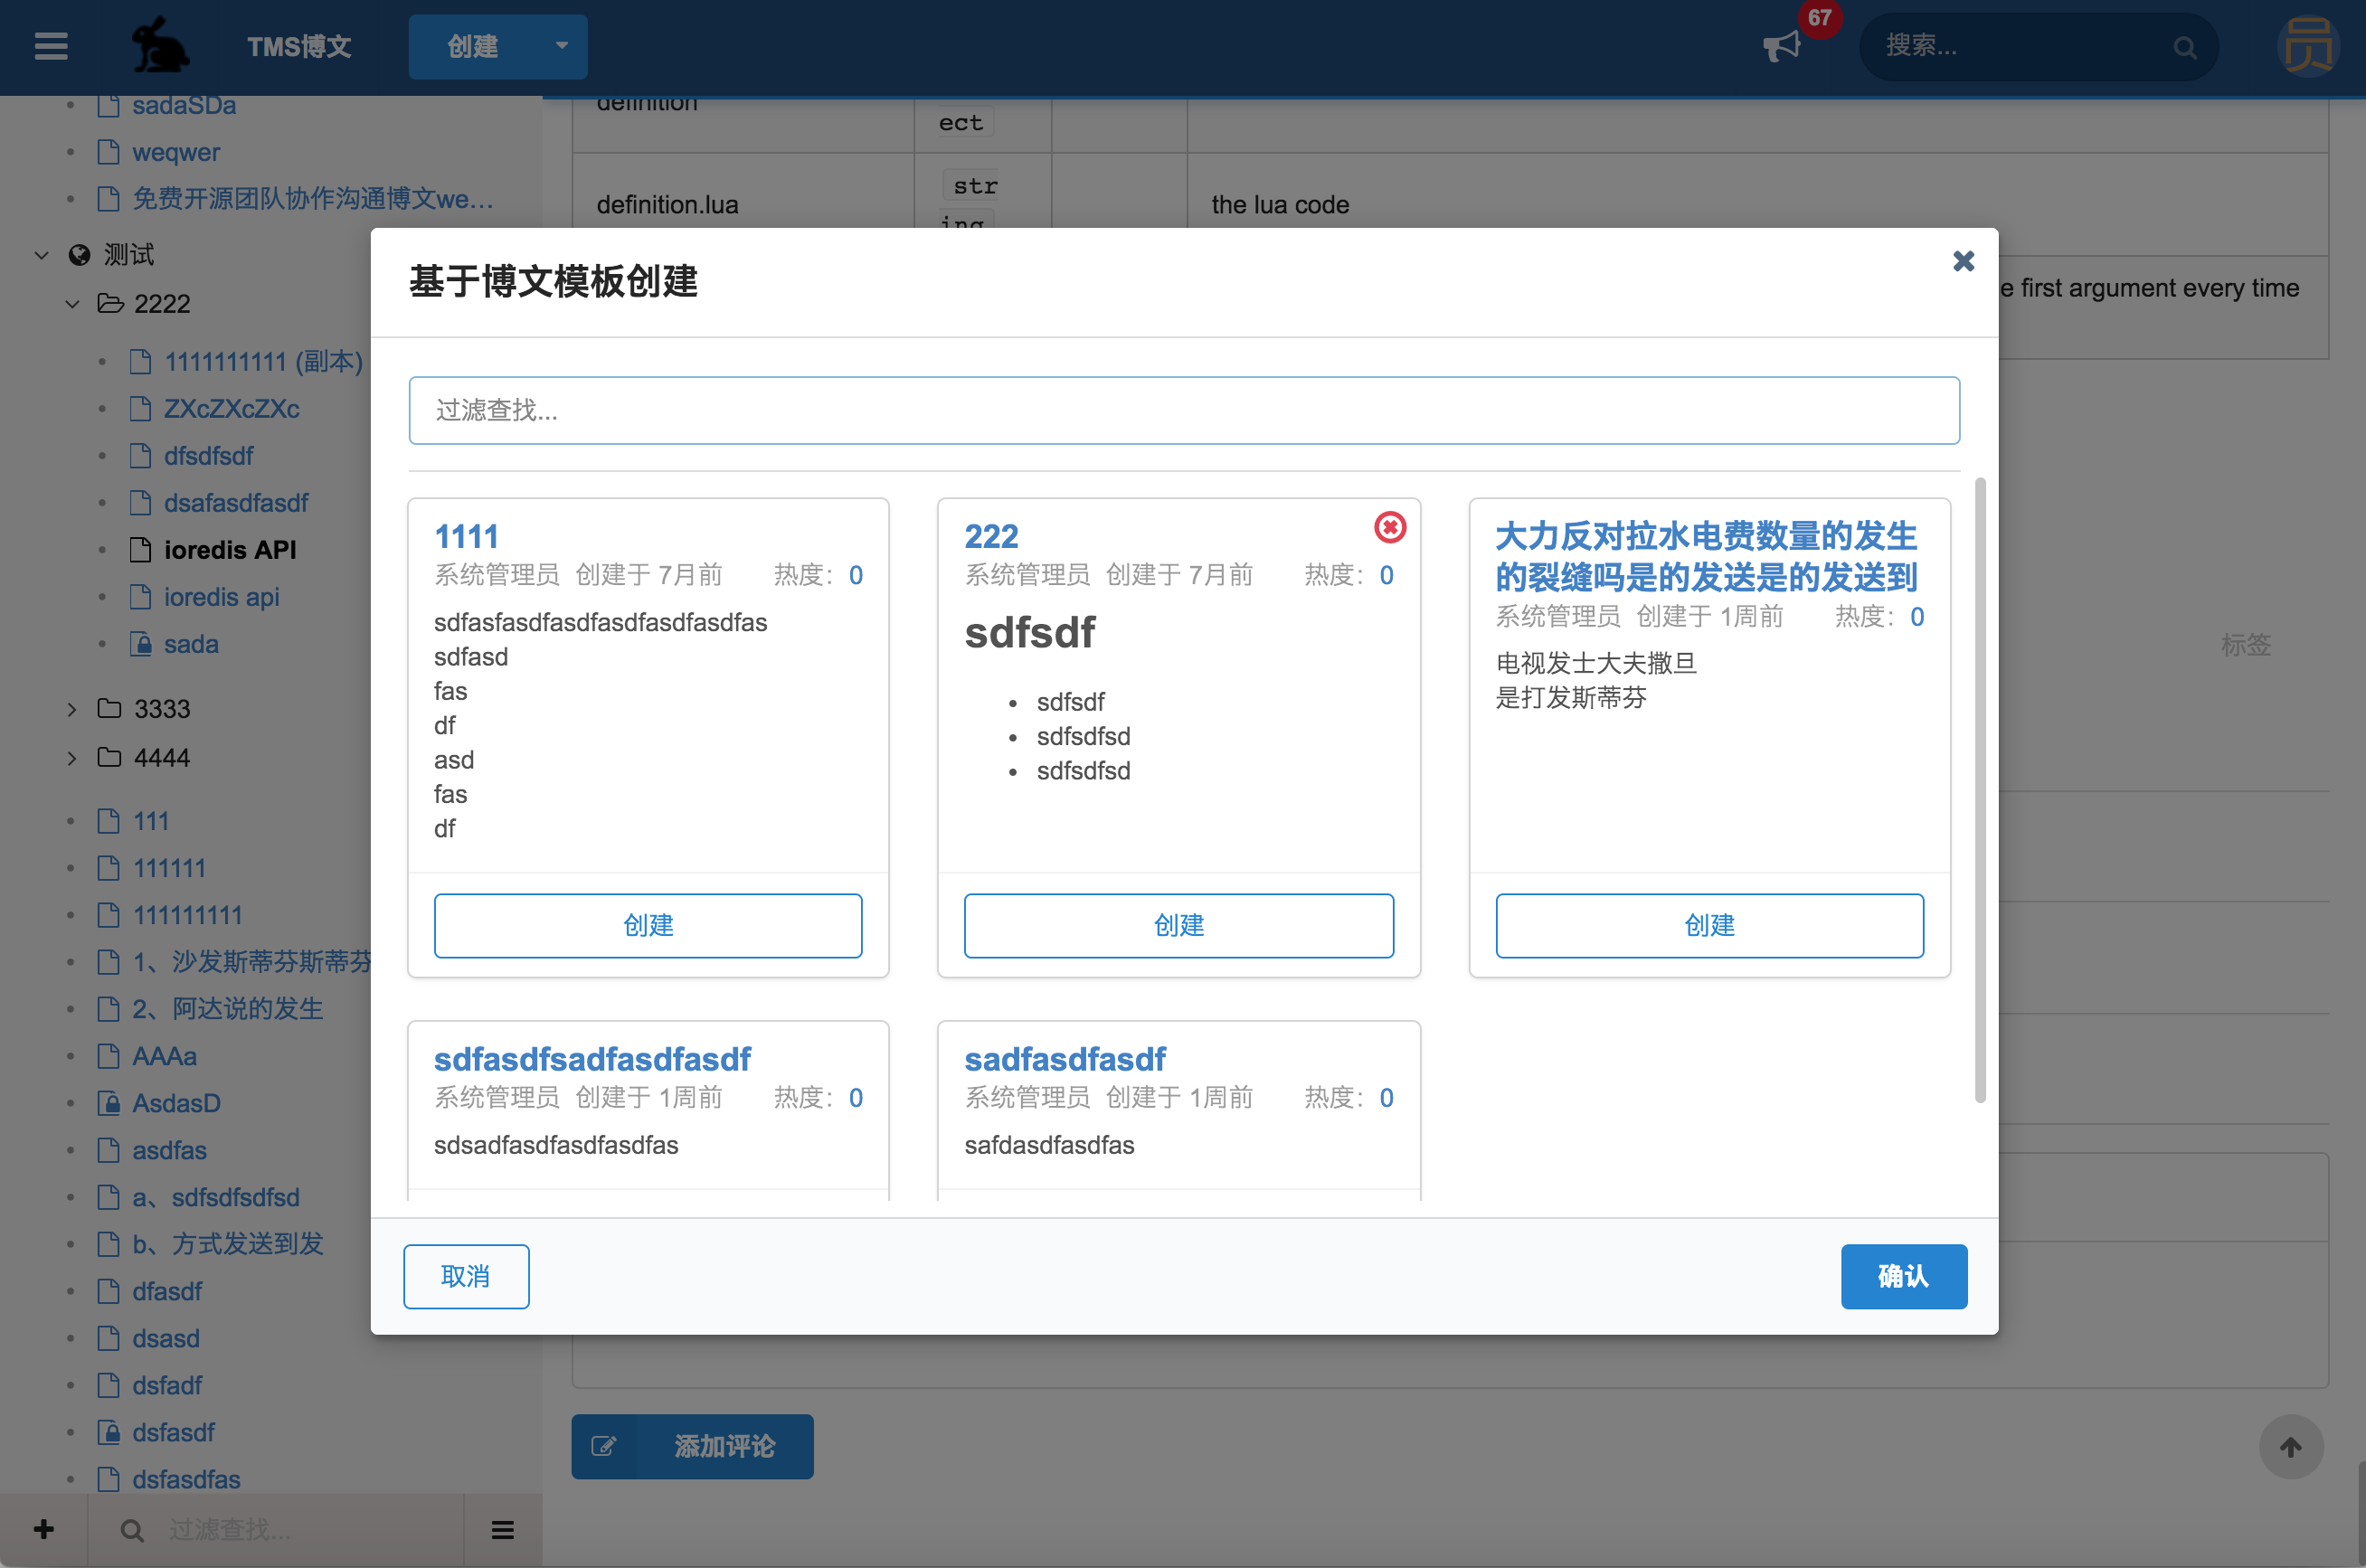Expand the 4444 folder chevron

tap(72, 758)
